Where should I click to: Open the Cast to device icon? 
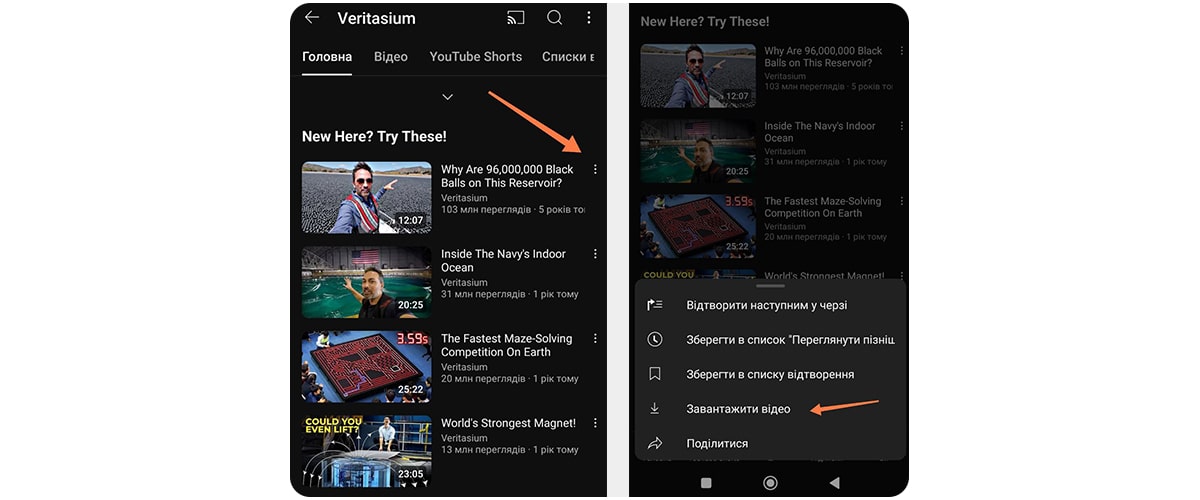[x=516, y=18]
